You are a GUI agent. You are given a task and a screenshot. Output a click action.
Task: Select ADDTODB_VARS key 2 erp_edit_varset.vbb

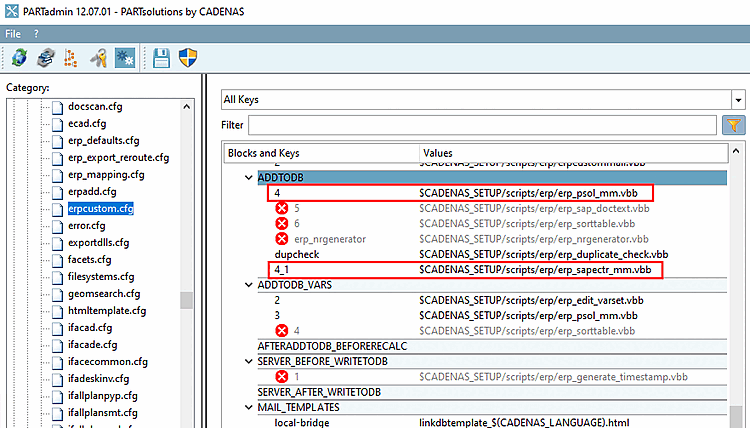tap(492, 300)
